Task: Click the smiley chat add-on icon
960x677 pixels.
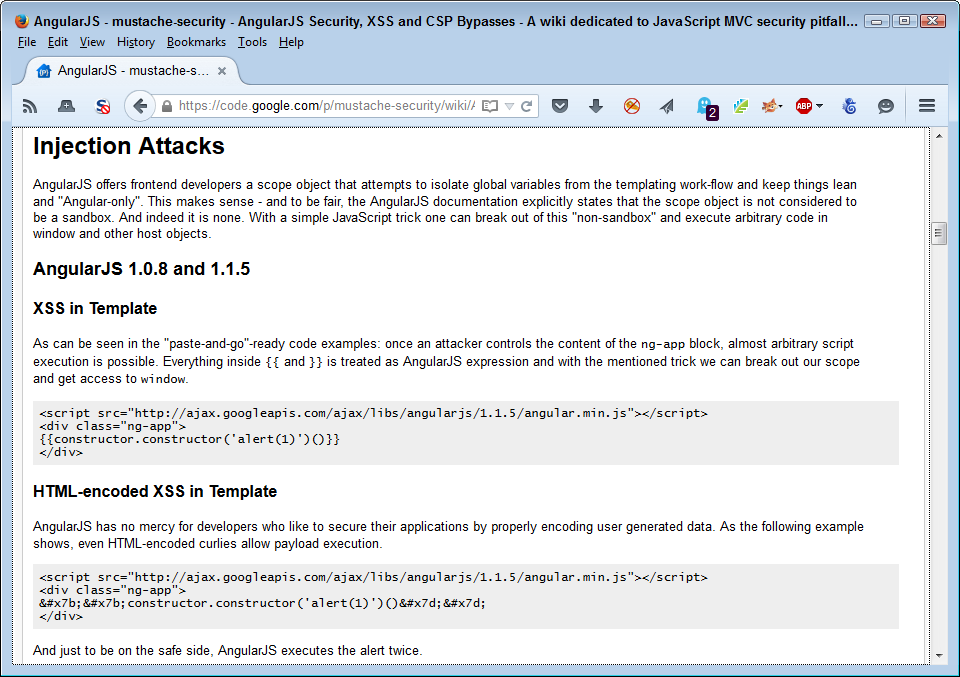Action: pos(885,105)
